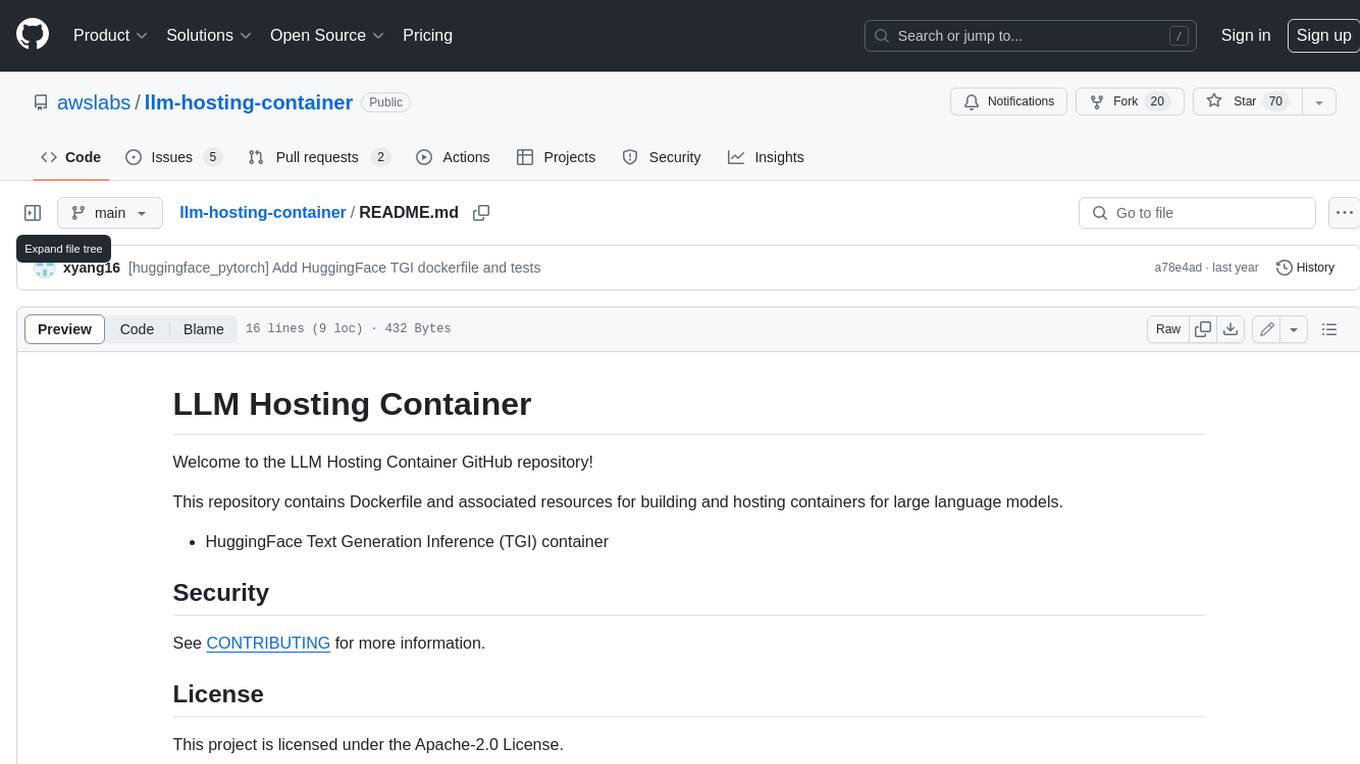This screenshot has width=1360, height=764.
Task: Go to llm-hosting-container breadcrumb root
Action: tap(262, 212)
